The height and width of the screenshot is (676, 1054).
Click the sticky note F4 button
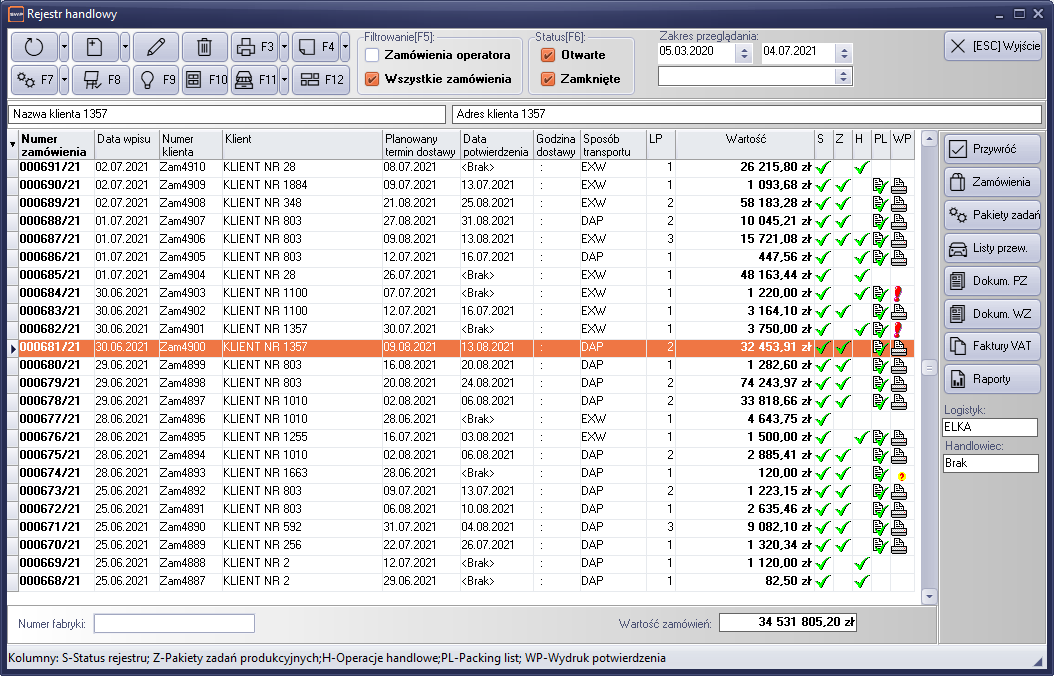(315, 46)
